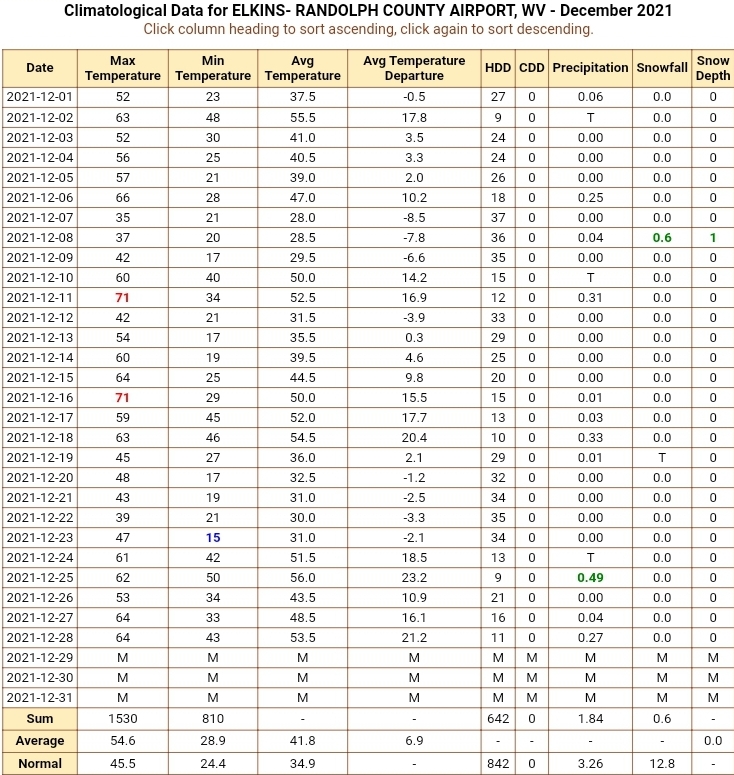Click green snowfall value 0.6 on 2021-12-08
The image size is (734, 775).
click(x=662, y=238)
